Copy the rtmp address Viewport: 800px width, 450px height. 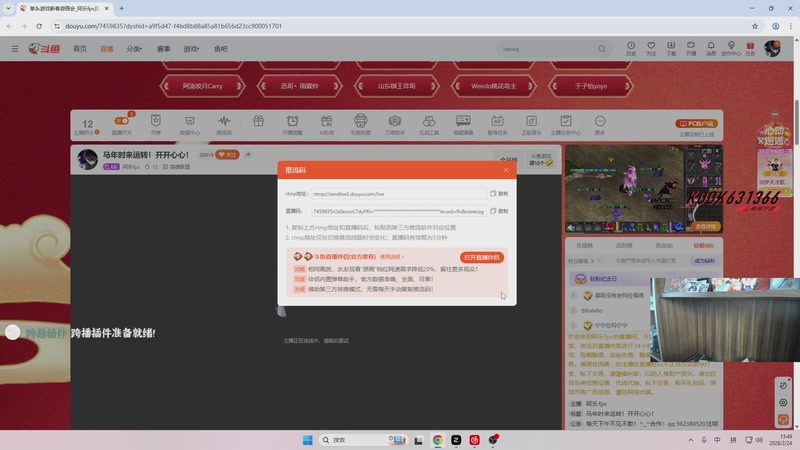499,194
